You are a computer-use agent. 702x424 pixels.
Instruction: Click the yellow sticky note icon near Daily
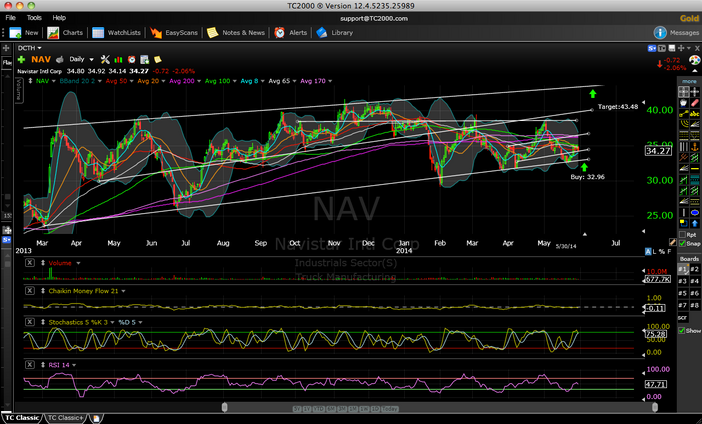pos(158,60)
